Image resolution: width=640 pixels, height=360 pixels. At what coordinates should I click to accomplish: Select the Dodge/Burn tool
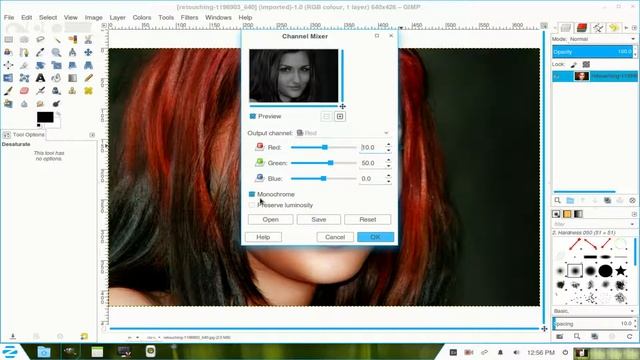[56, 103]
